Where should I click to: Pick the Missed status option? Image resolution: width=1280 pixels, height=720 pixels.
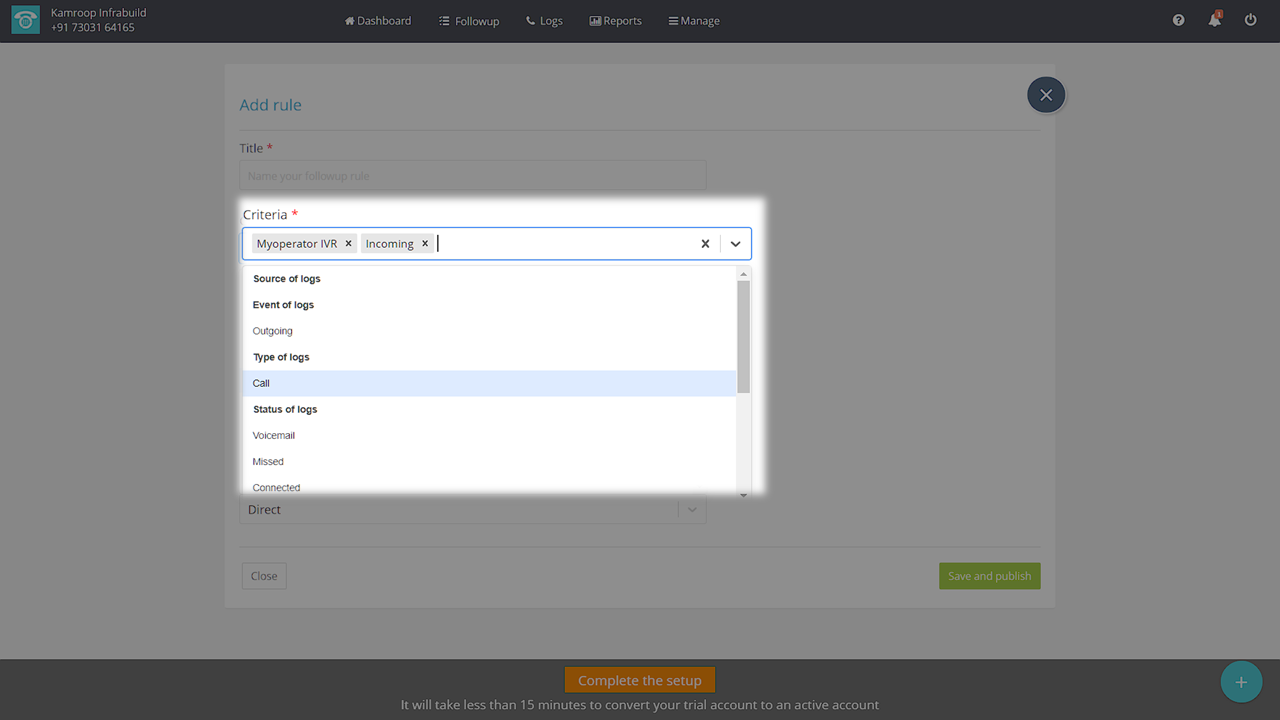(x=268, y=462)
